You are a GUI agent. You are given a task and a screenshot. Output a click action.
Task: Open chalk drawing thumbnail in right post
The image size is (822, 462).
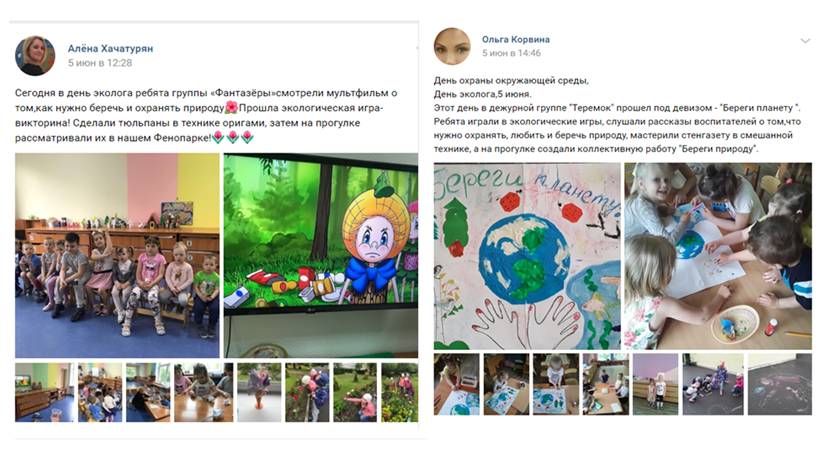[x=780, y=384]
